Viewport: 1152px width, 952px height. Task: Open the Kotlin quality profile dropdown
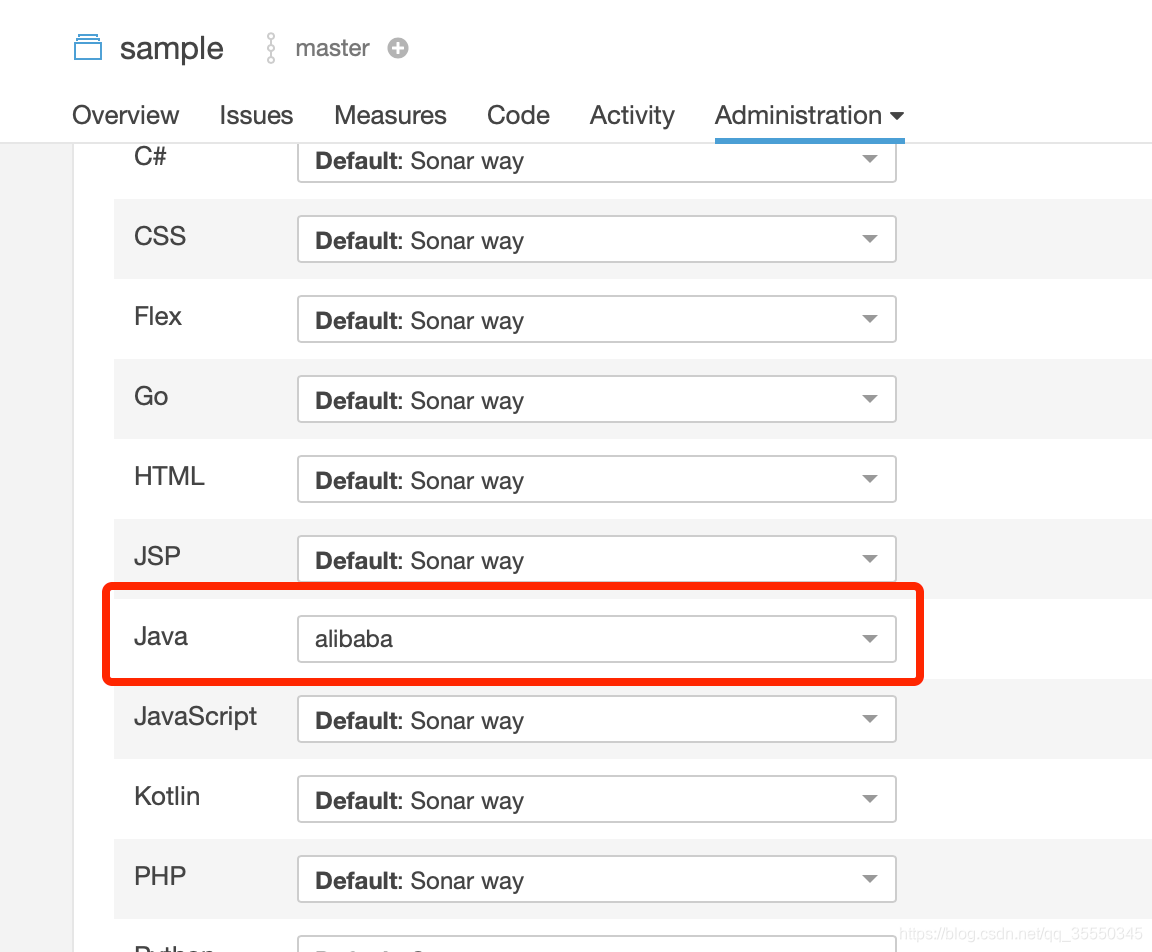point(597,799)
